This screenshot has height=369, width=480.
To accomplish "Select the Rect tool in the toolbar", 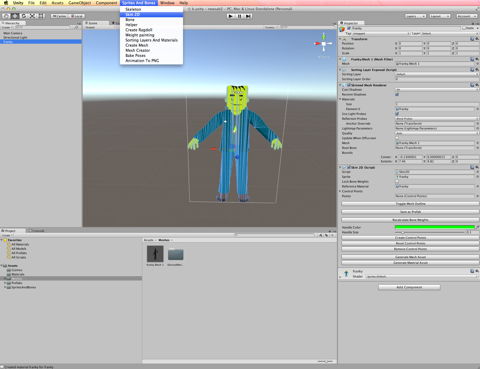I will point(41,16).
